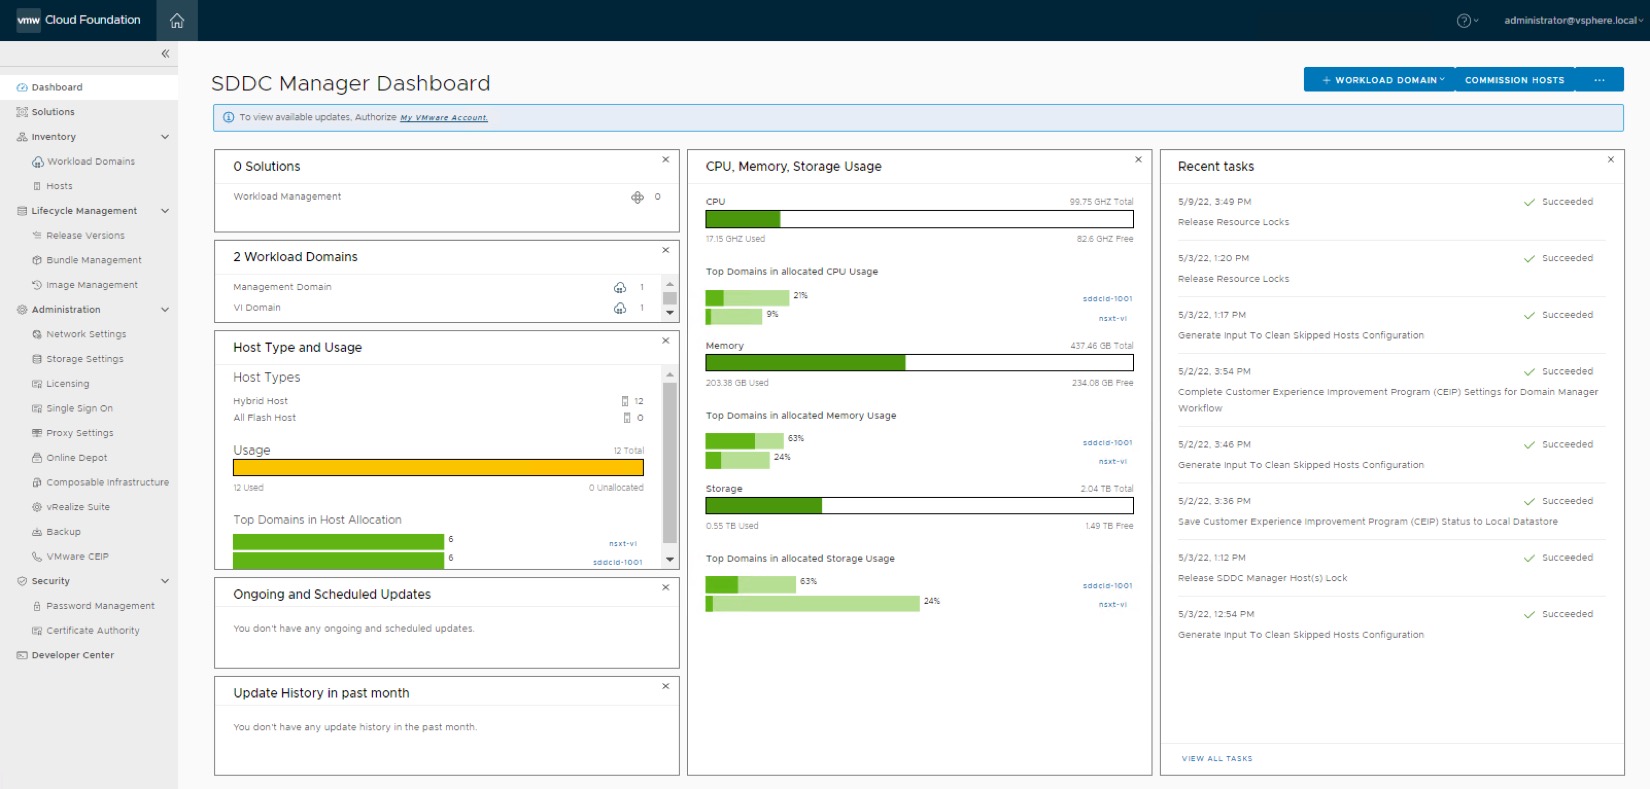
Task: Click the Home icon in top bar
Action: point(177,20)
